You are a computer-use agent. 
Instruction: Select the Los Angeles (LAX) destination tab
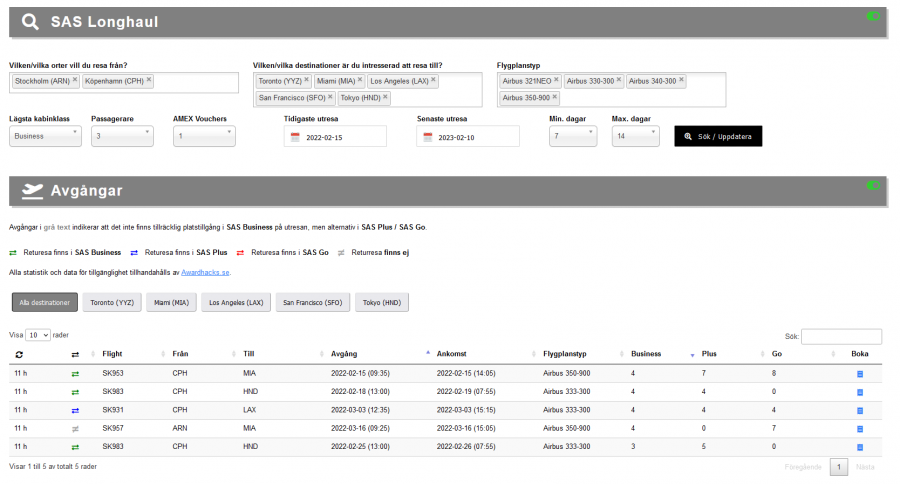pos(235,302)
